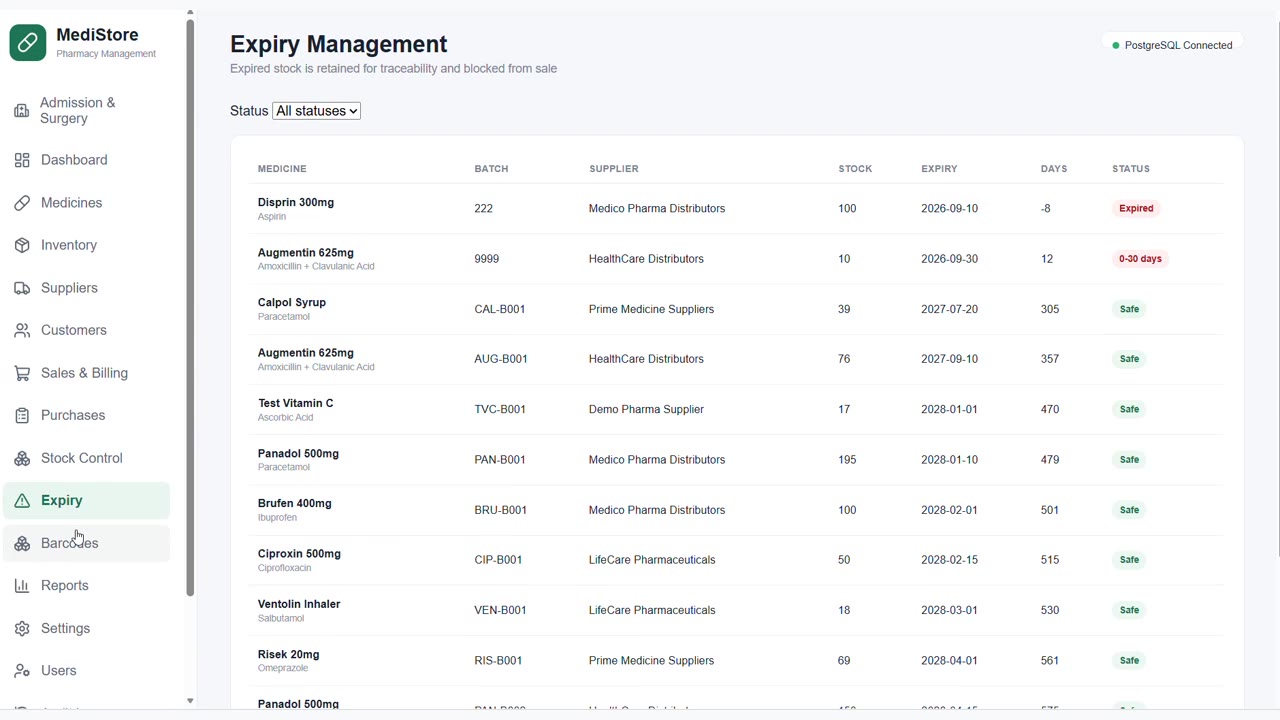Open the Stock Control page
This screenshot has height=720, width=1280.
[86, 458]
